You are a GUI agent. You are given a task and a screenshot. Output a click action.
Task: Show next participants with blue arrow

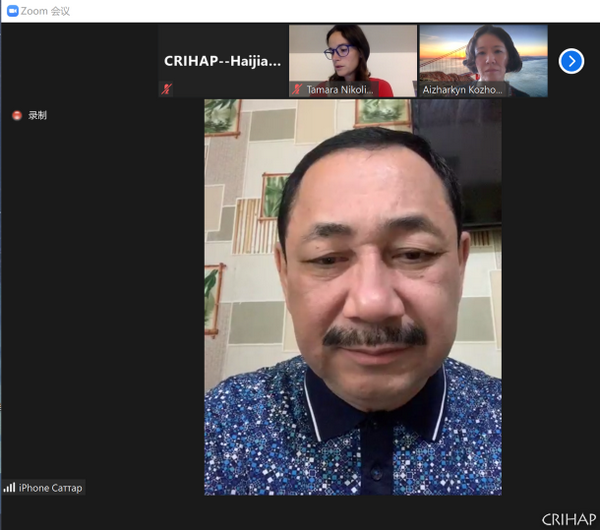[571, 61]
